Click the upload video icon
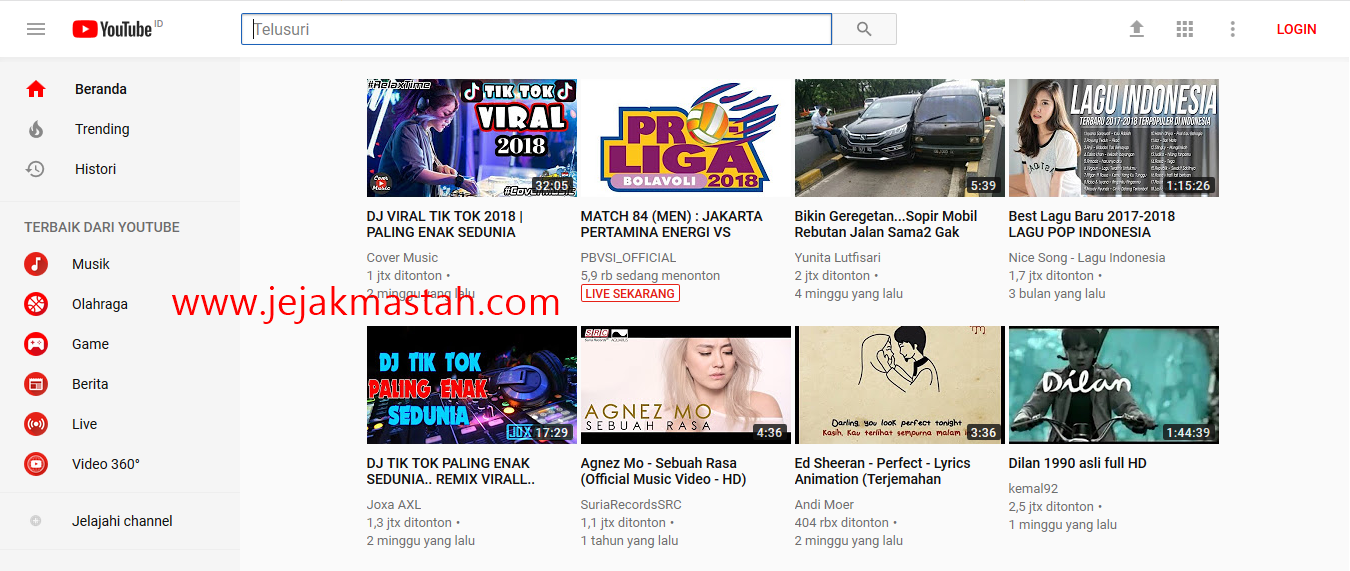The width and height of the screenshot is (1350, 571). coord(1136,29)
